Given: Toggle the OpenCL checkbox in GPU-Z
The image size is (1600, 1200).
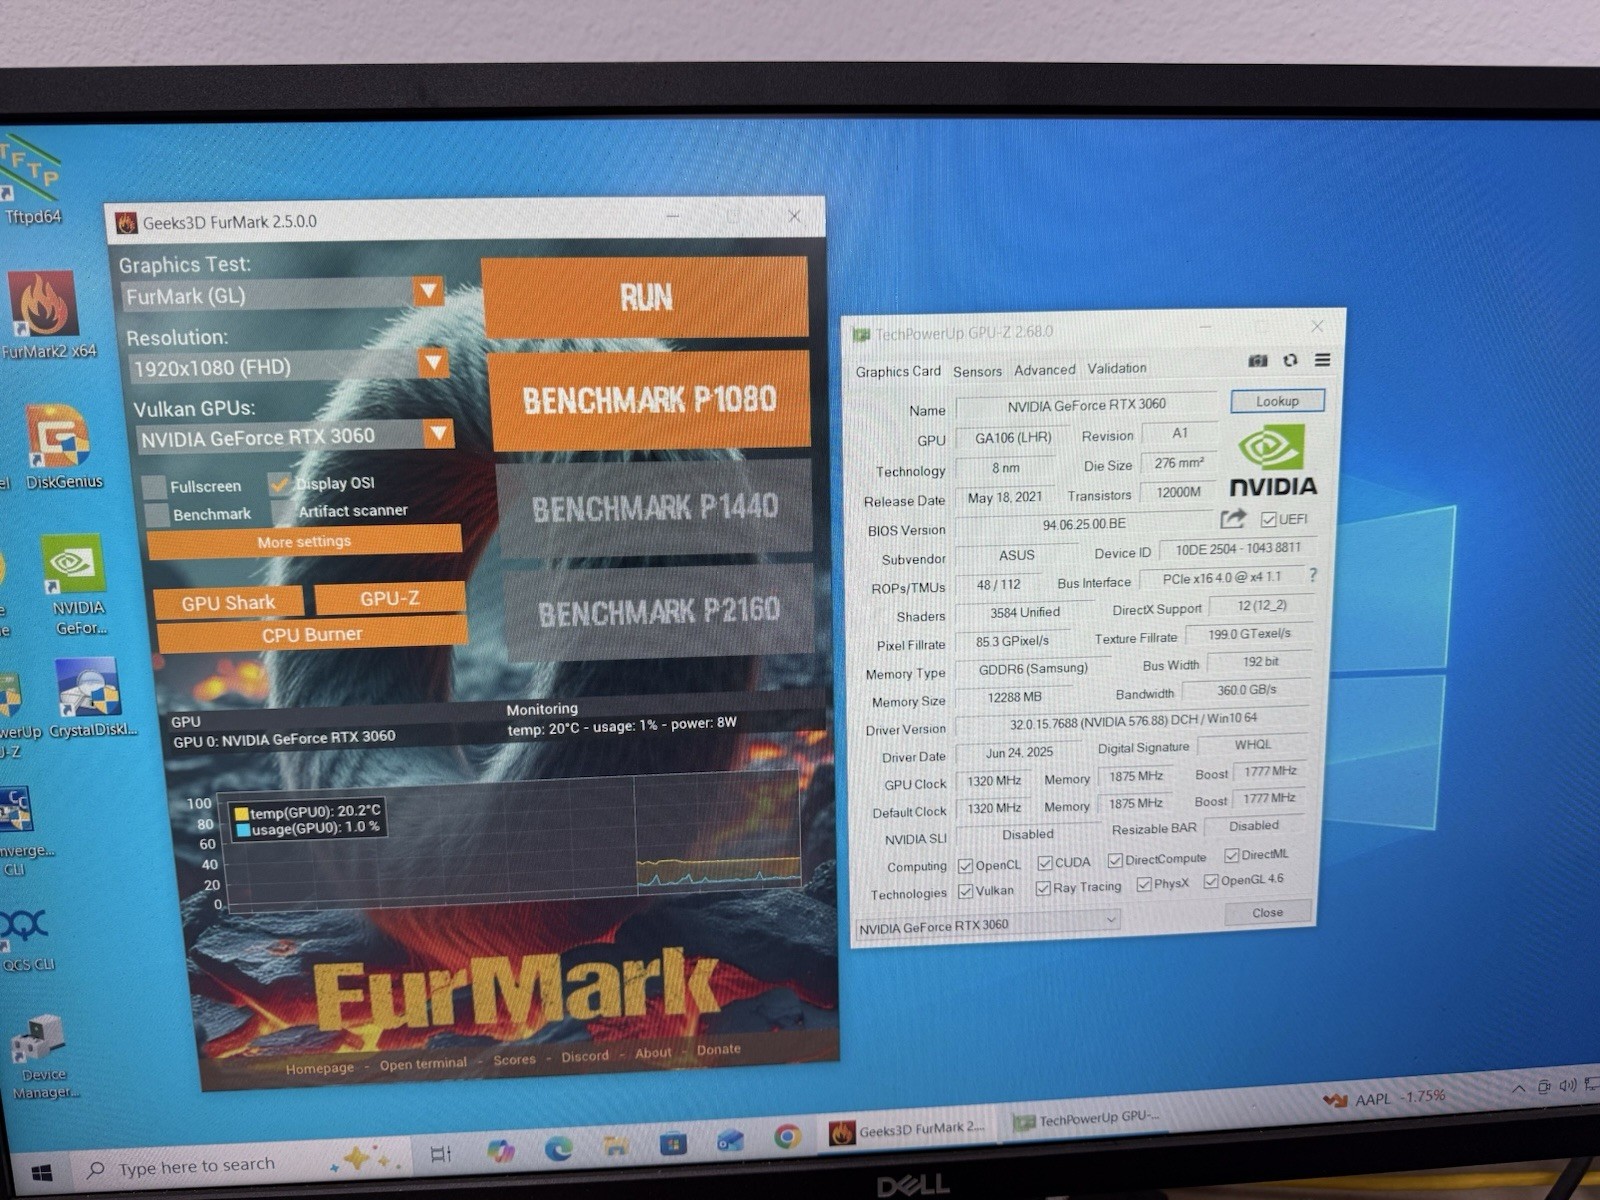Looking at the screenshot, I should point(965,866).
